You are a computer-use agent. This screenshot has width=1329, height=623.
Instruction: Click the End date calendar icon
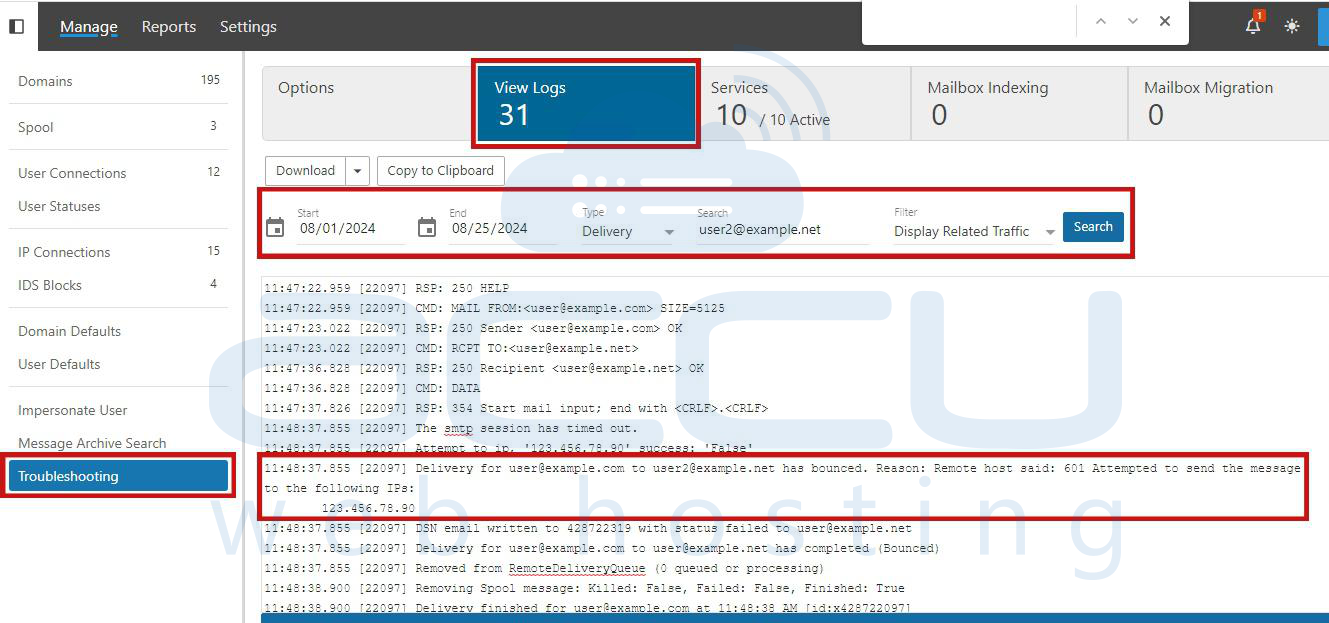427,228
